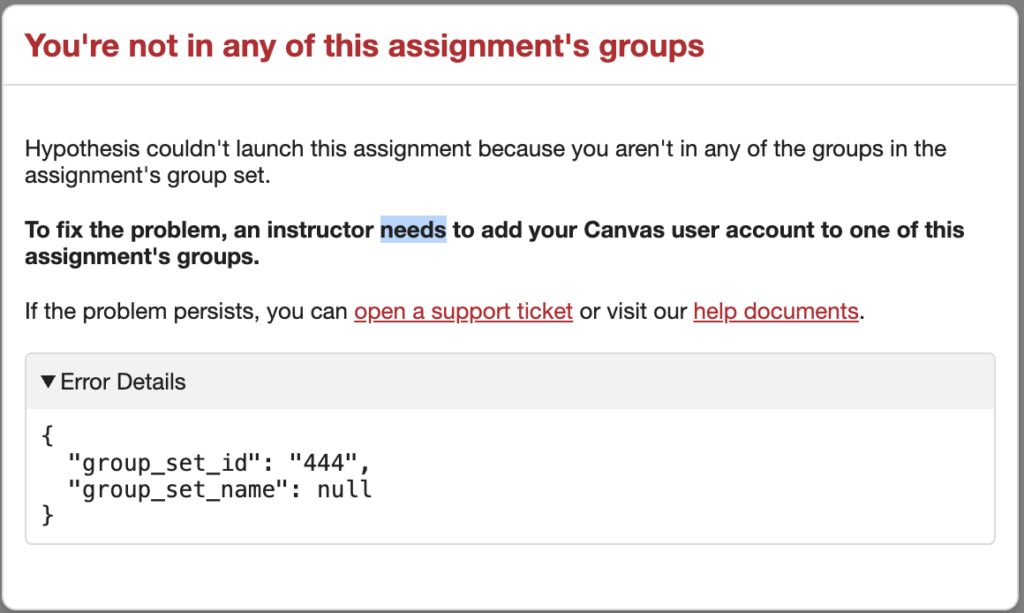Collapse the Error Details disclosure triangle
The image size is (1024, 613).
click(48, 381)
